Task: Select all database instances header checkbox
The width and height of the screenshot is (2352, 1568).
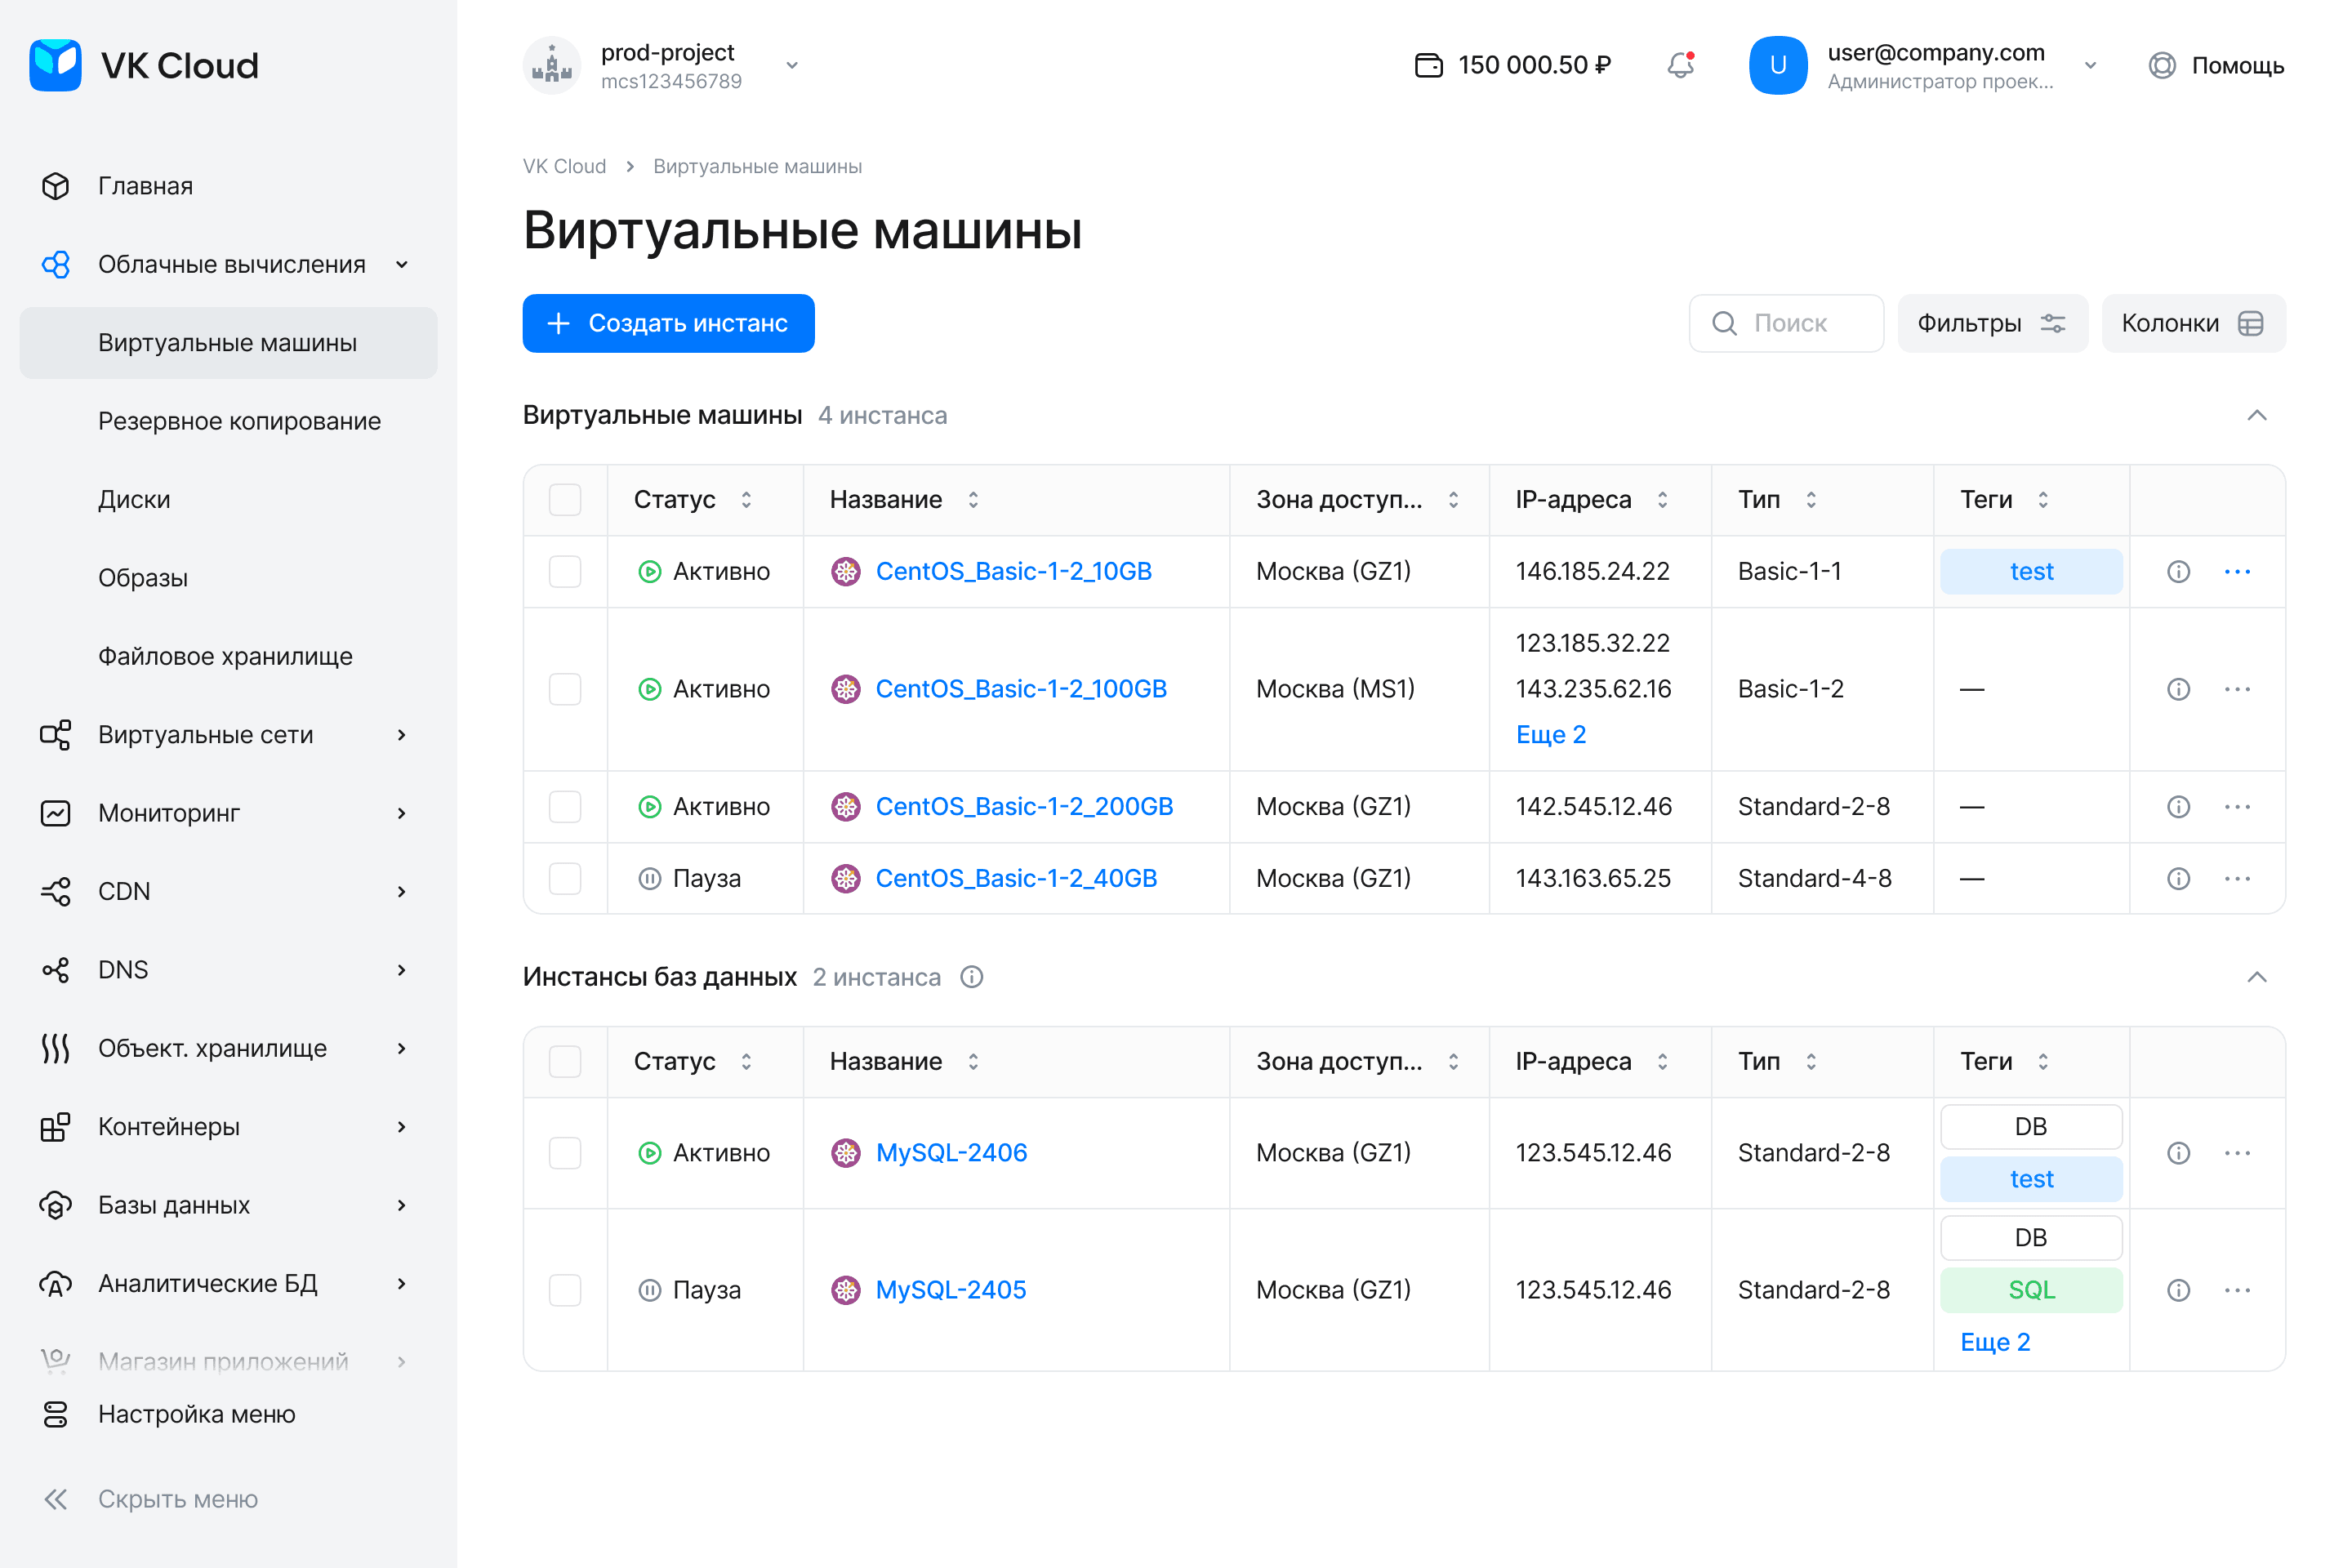Action: click(x=565, y=1061)
